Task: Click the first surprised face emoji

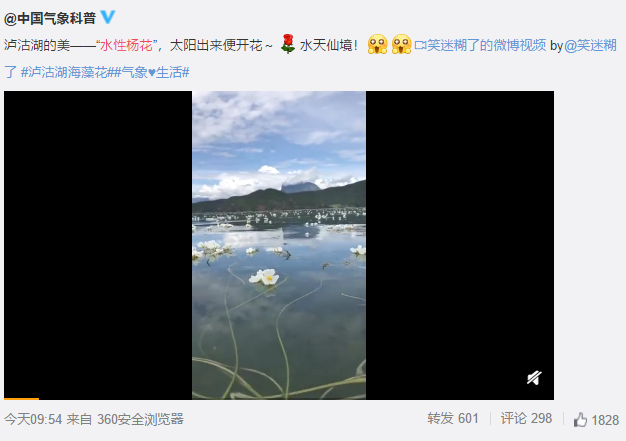Action: point(377,44)
